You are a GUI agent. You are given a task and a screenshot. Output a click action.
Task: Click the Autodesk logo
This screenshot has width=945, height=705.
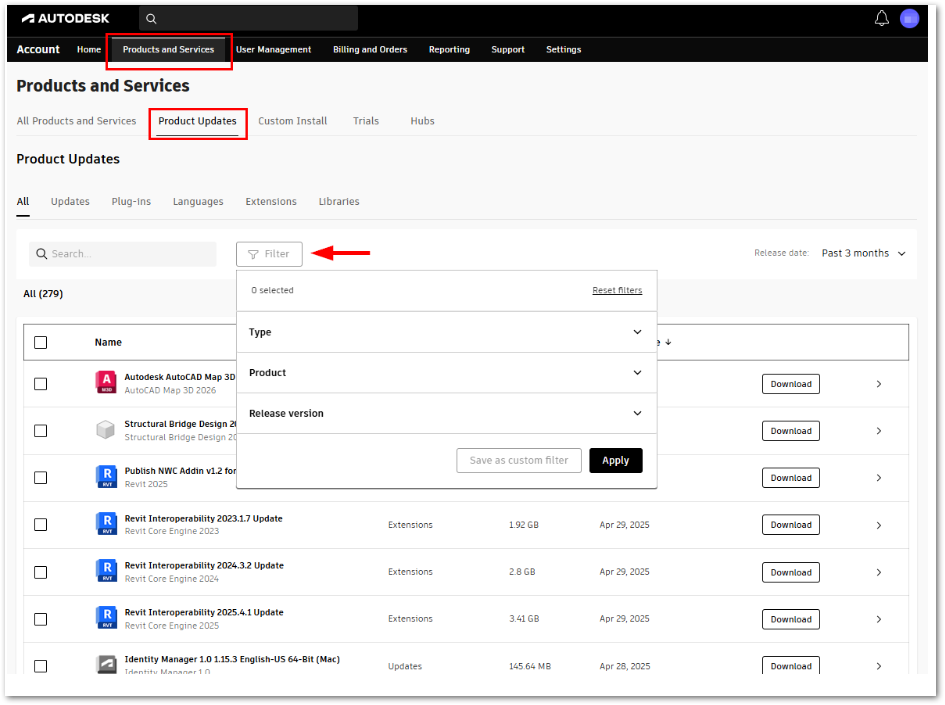[x=65, y=19]
